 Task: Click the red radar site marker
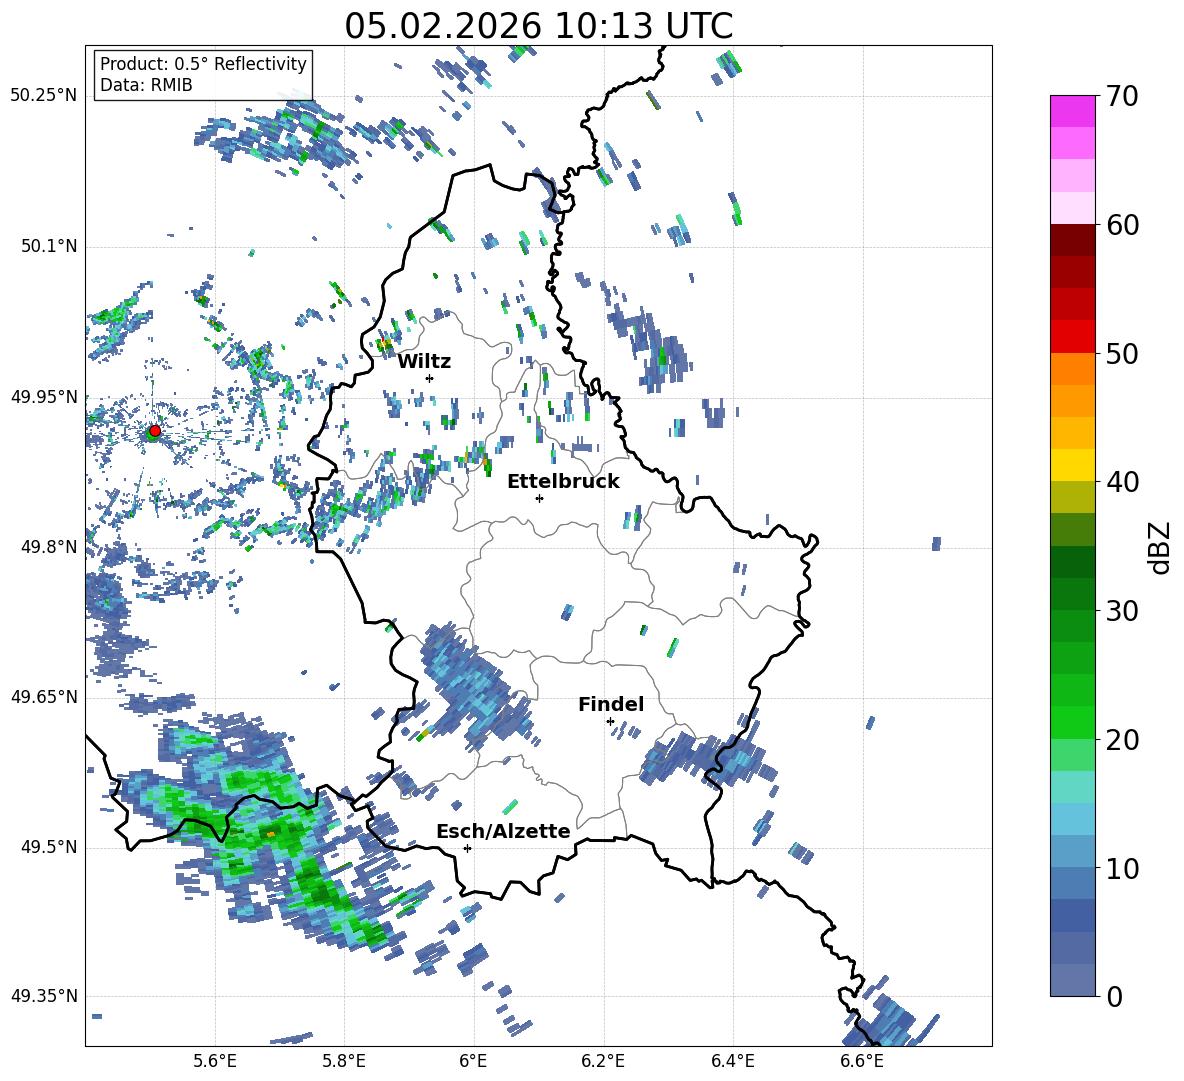(x=155, y=430)
